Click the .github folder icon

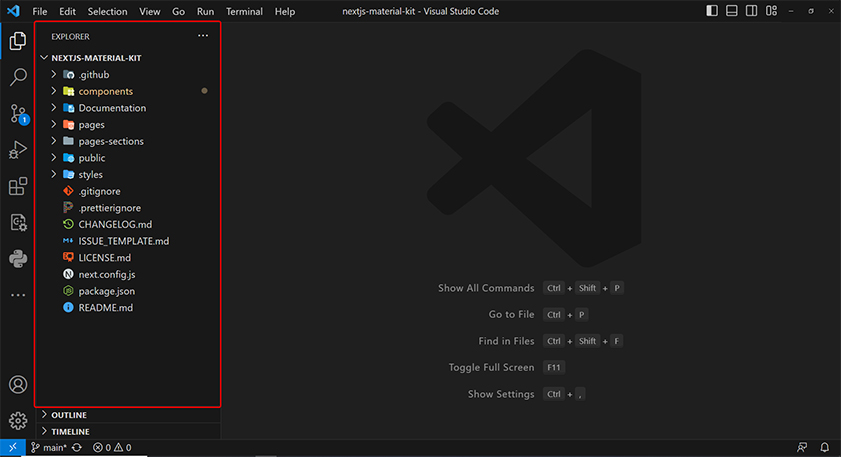[x=68, y=75]
